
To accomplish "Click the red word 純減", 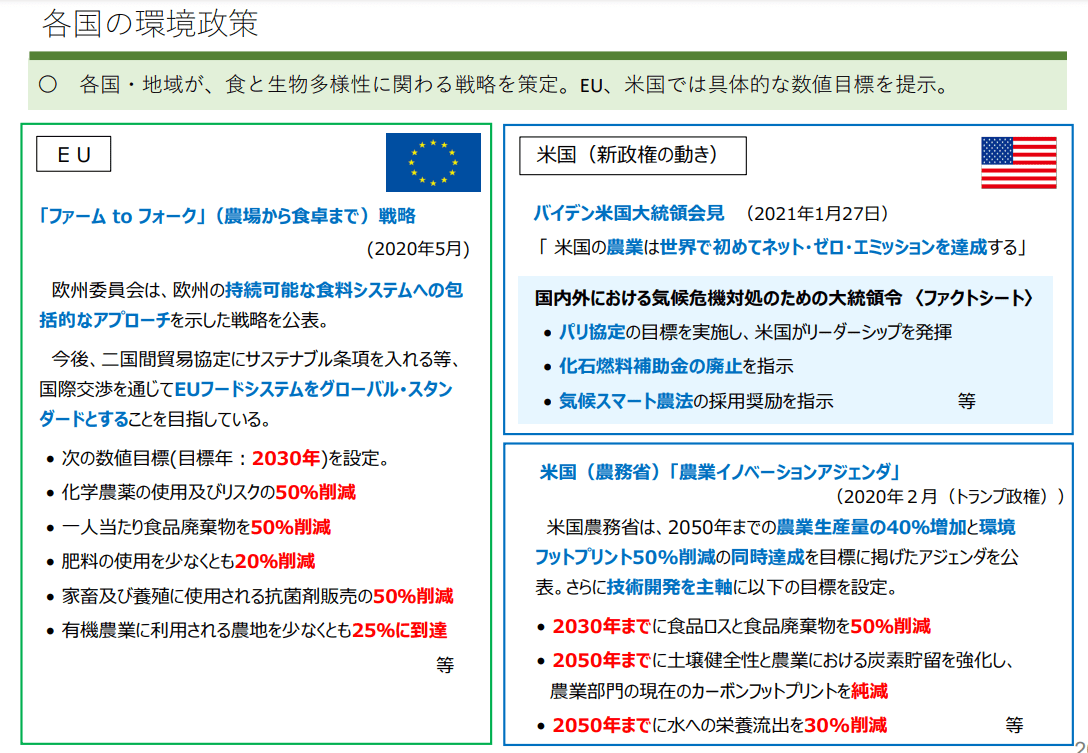I will [870, 691].
